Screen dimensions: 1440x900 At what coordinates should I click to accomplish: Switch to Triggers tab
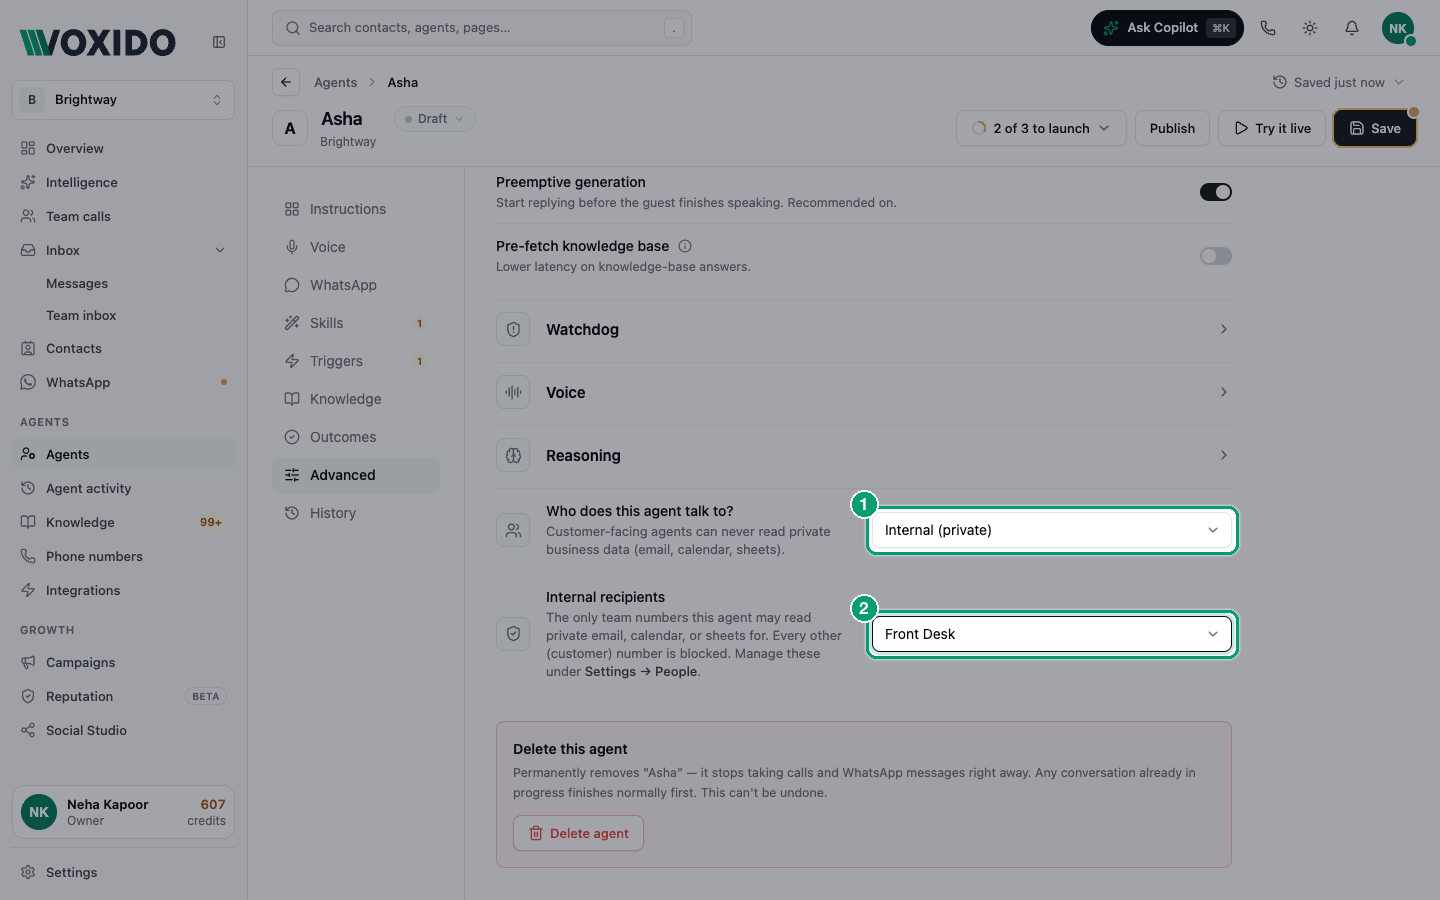356,361
